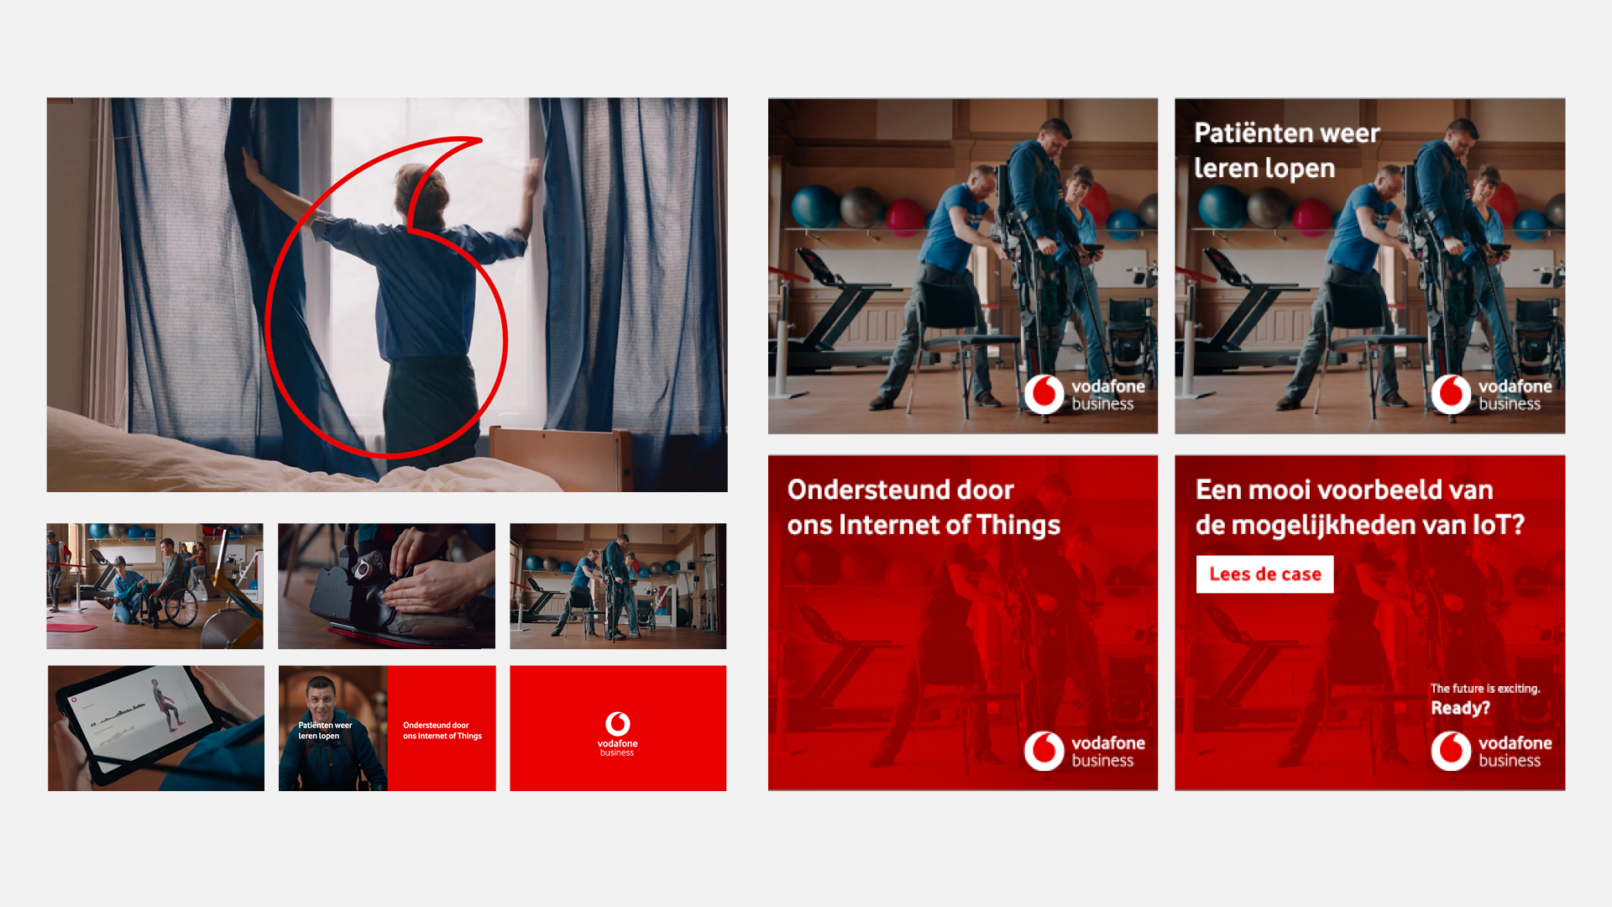Select thumbnail showing patient in wheelchair
Viewport: 1612px width, 907px height.
[155, 586]
